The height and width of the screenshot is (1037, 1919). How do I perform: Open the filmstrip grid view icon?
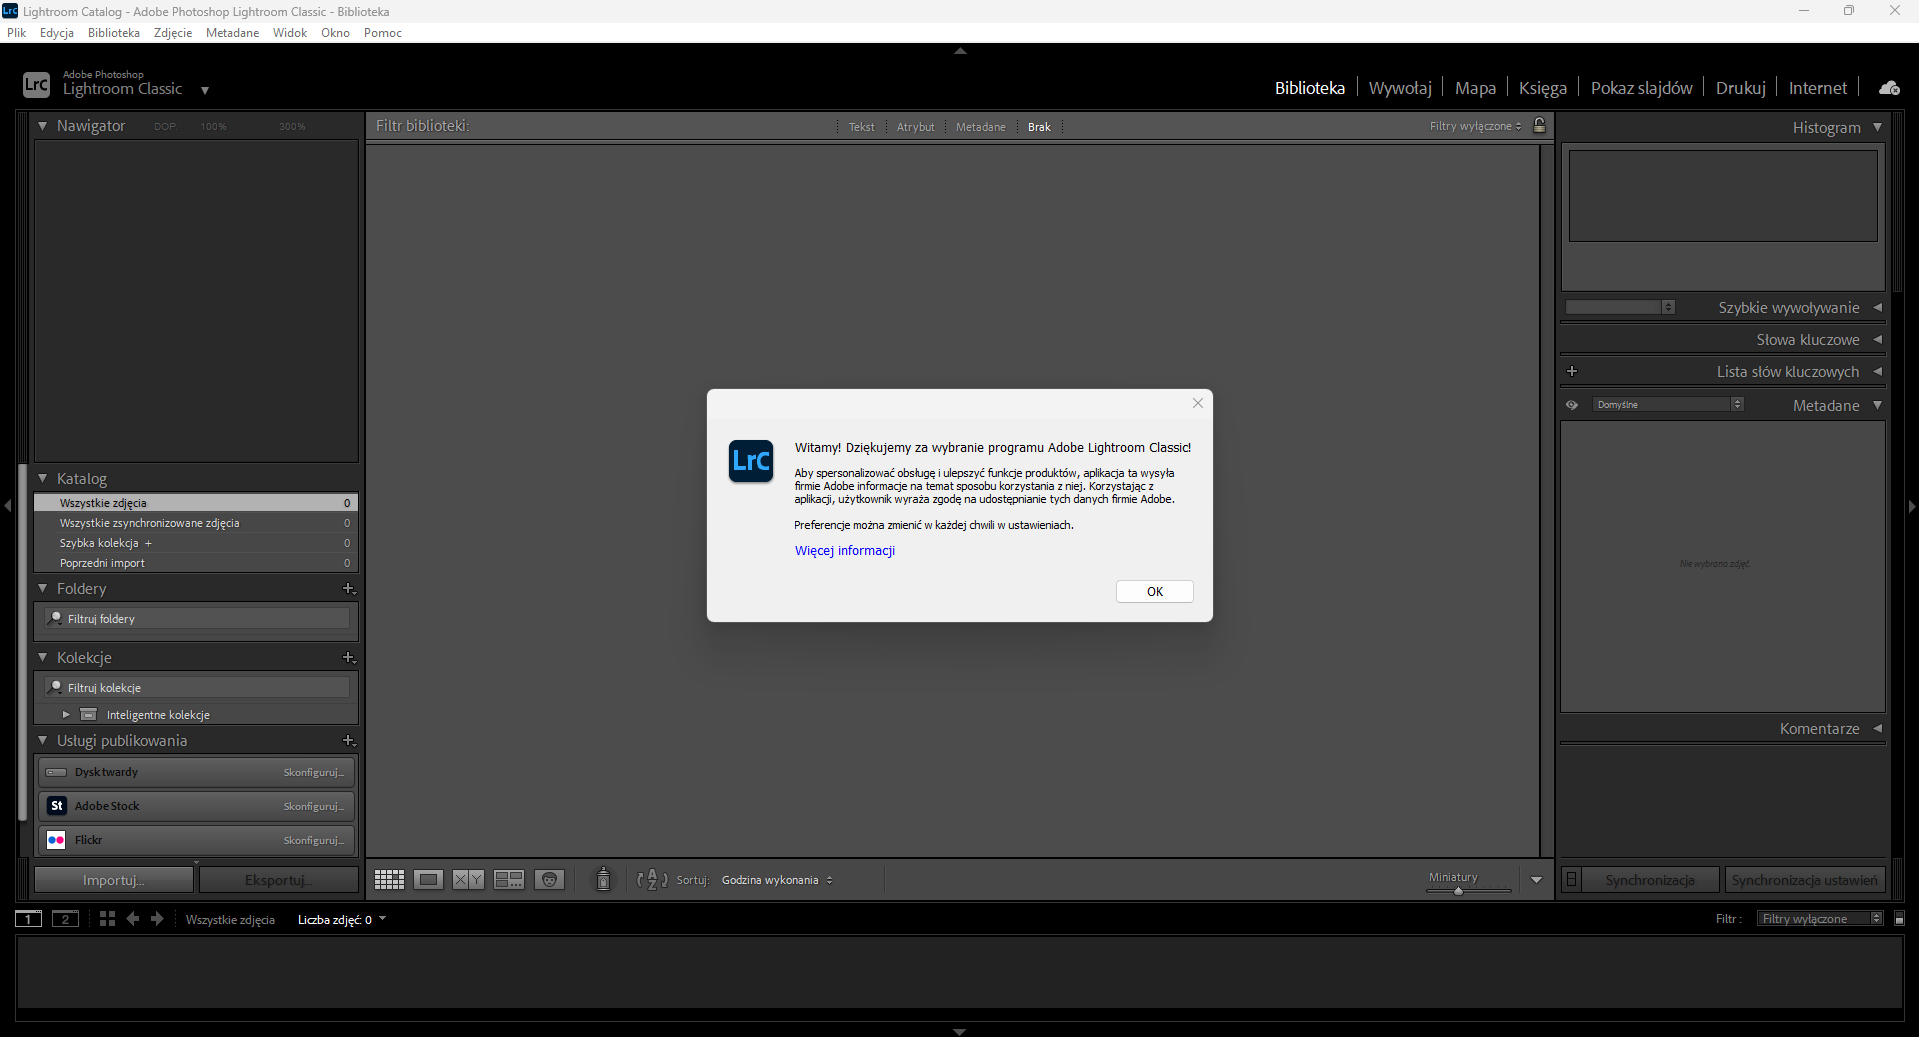(x=108, y=919)
